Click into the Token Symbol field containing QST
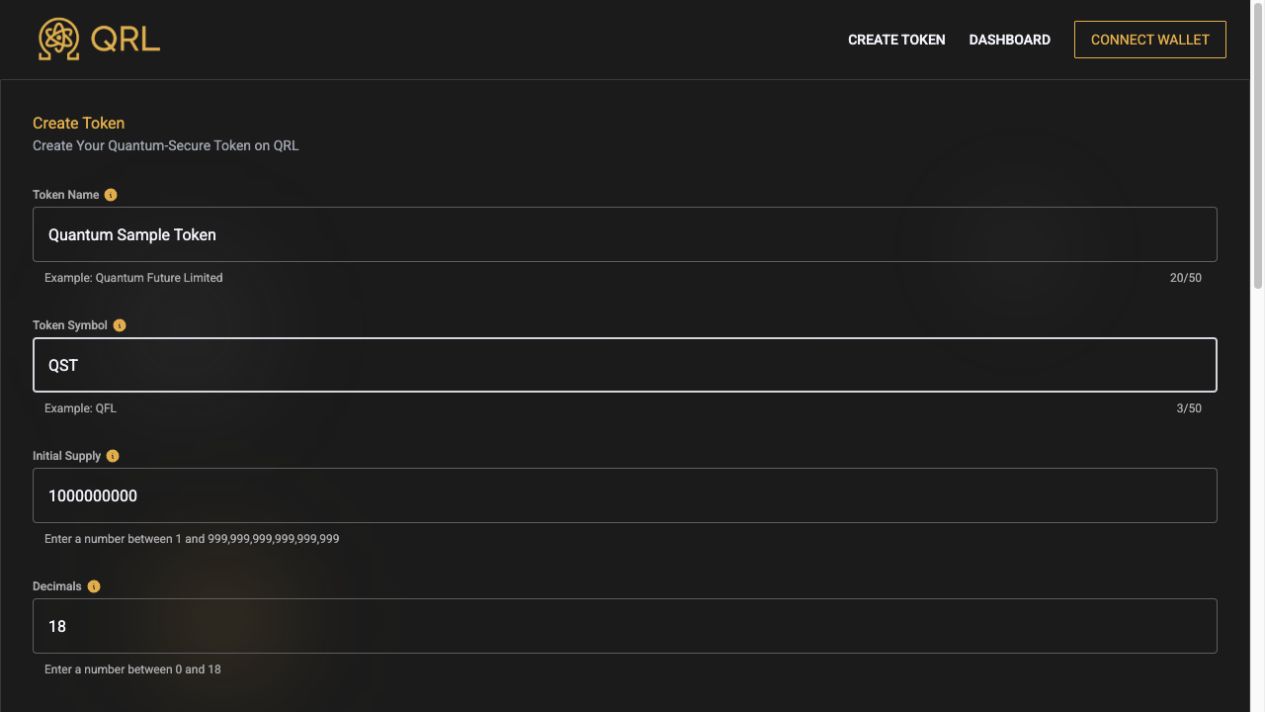The image size is (1265, 712). [x=625, y=365]
